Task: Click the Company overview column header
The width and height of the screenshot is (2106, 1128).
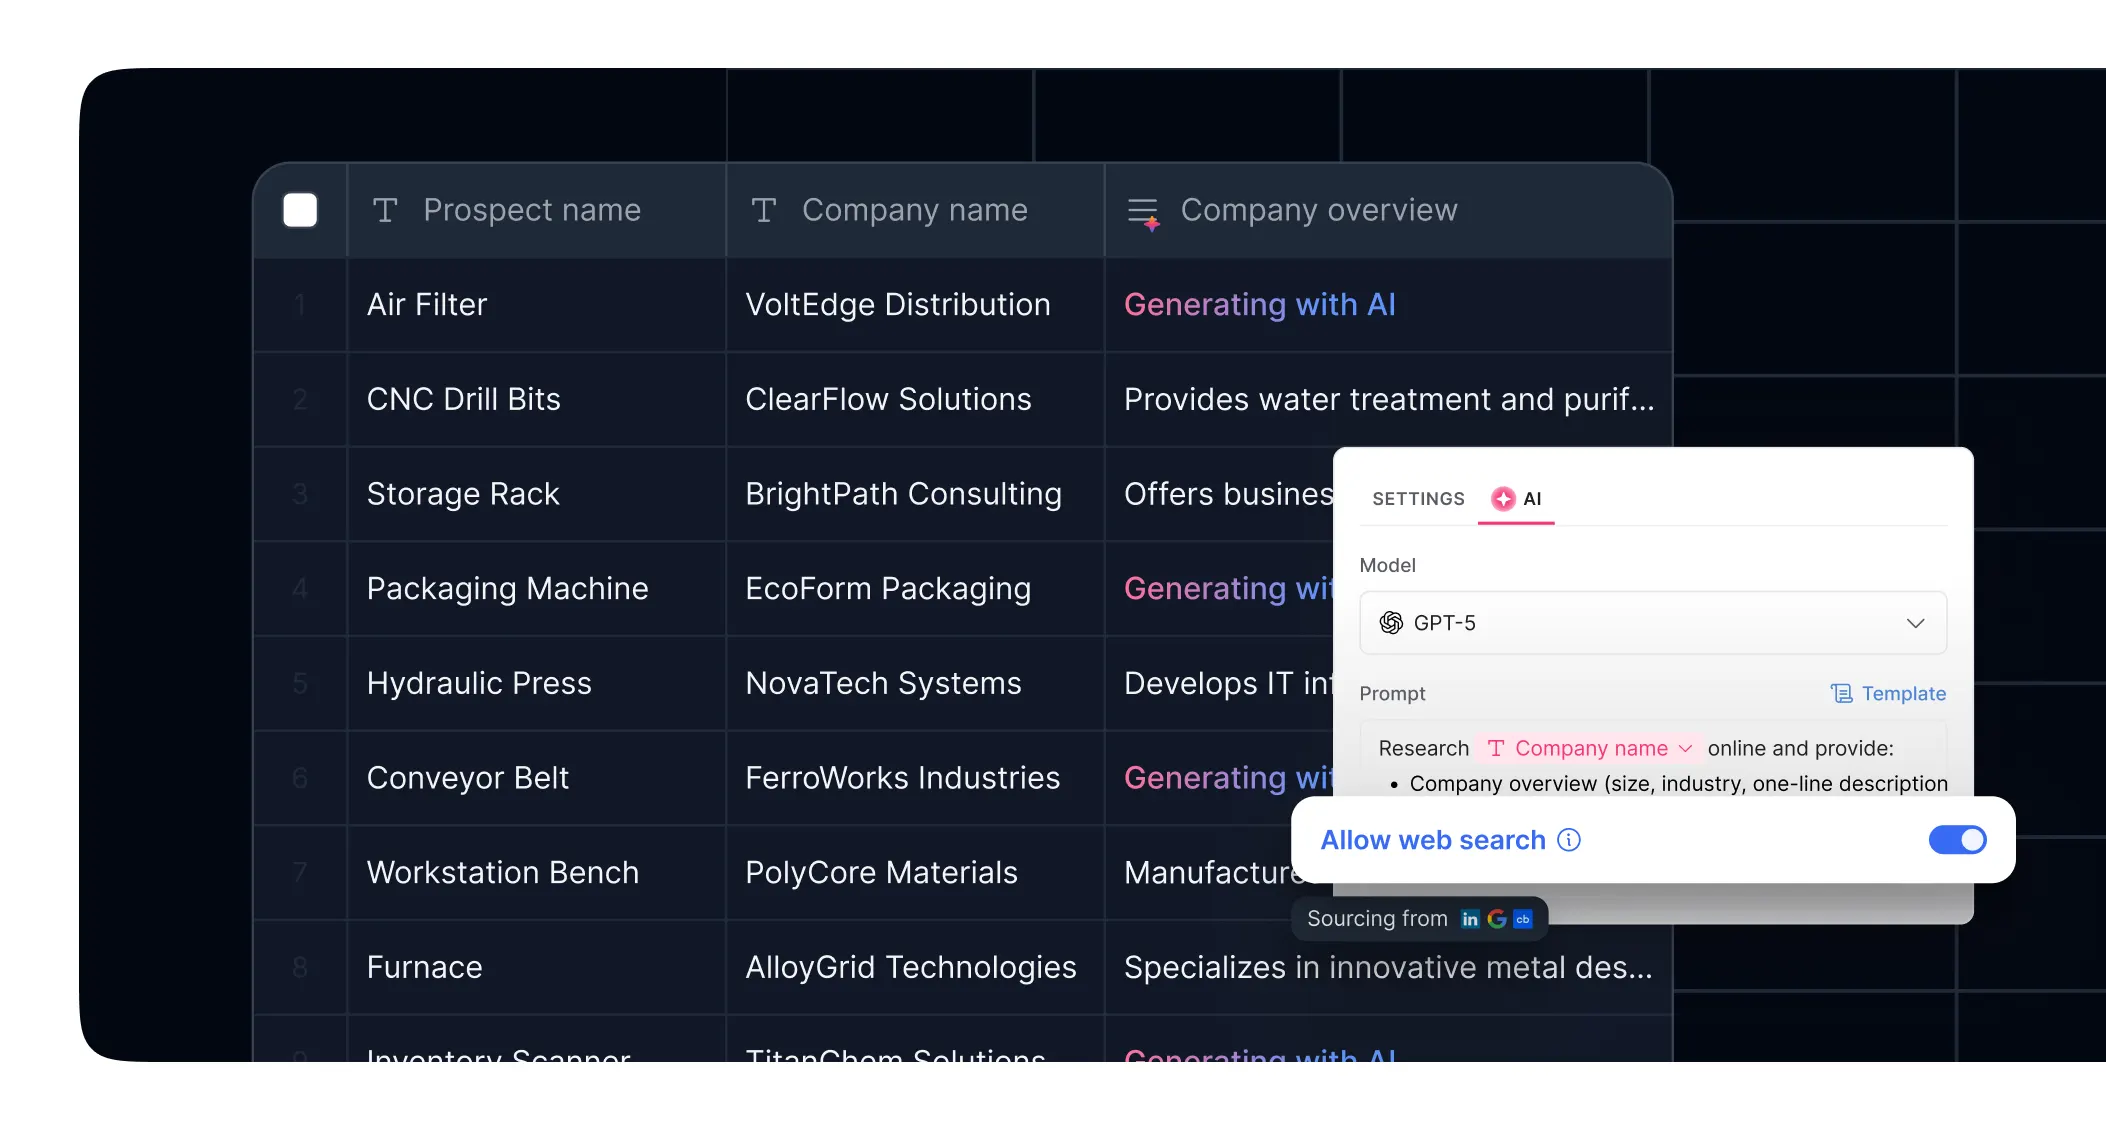Action: [1318, 210]
